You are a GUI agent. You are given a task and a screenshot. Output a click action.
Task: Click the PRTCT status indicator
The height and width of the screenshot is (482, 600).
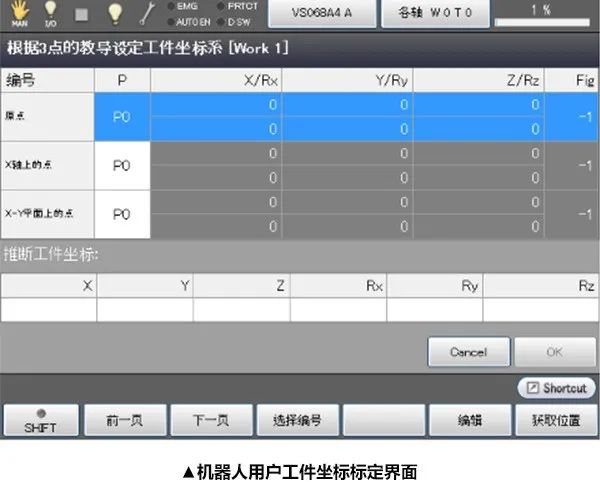(236, 7)
